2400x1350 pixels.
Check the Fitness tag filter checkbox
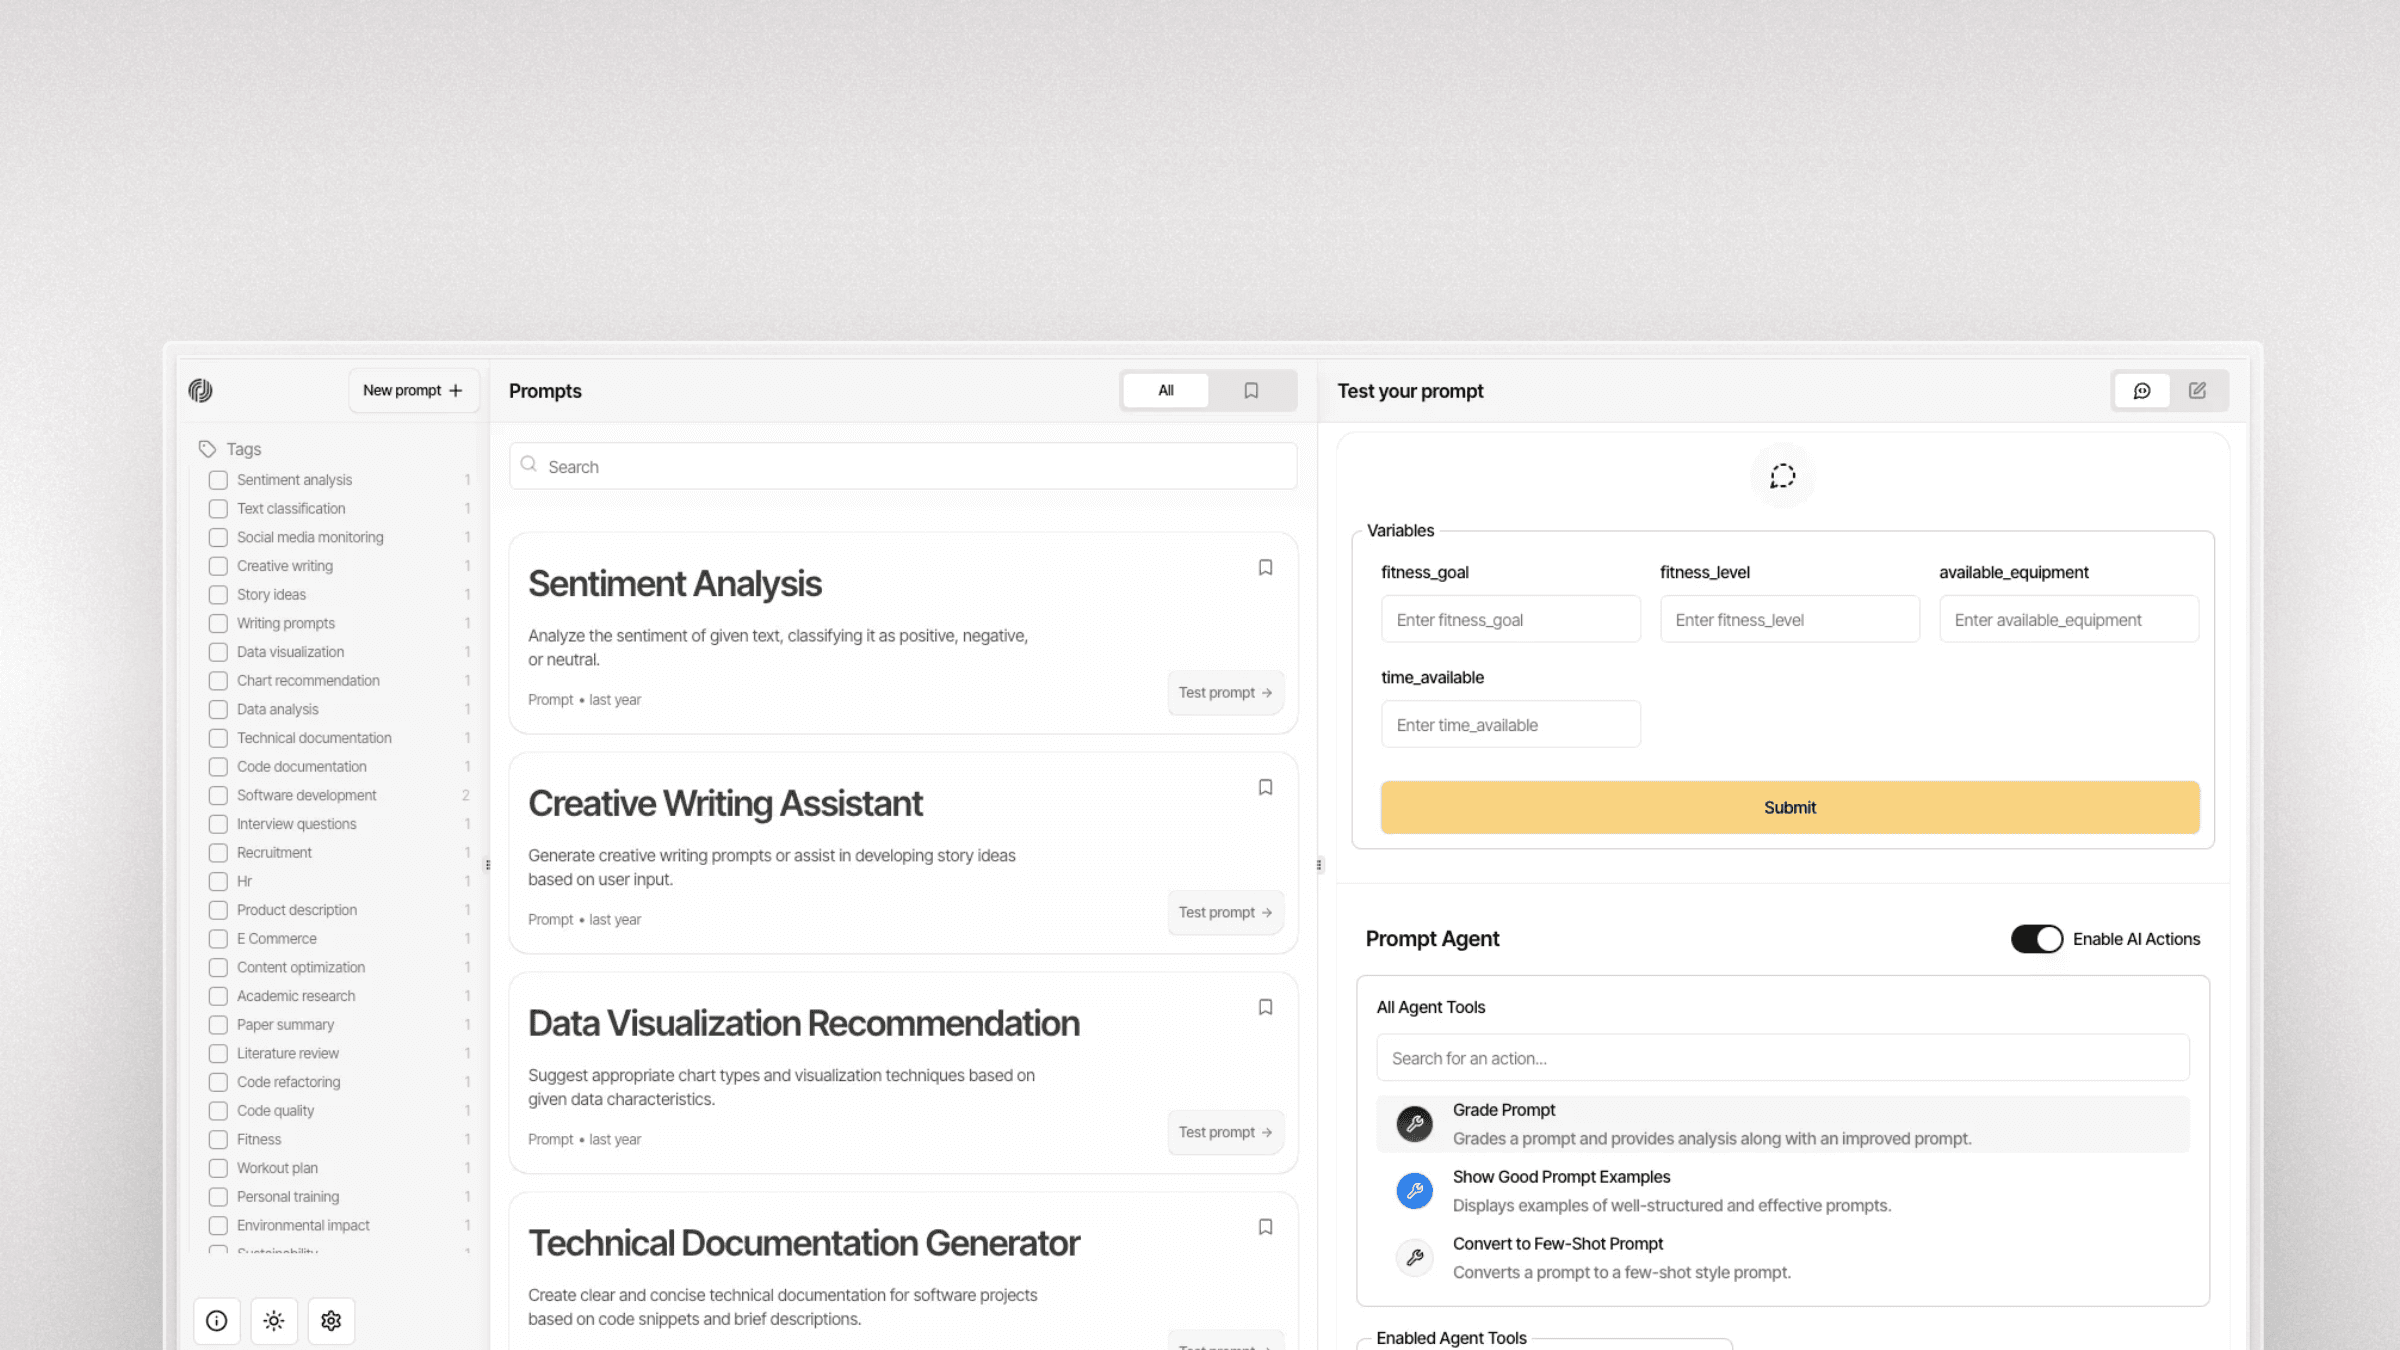click(x=218, y=1139)
